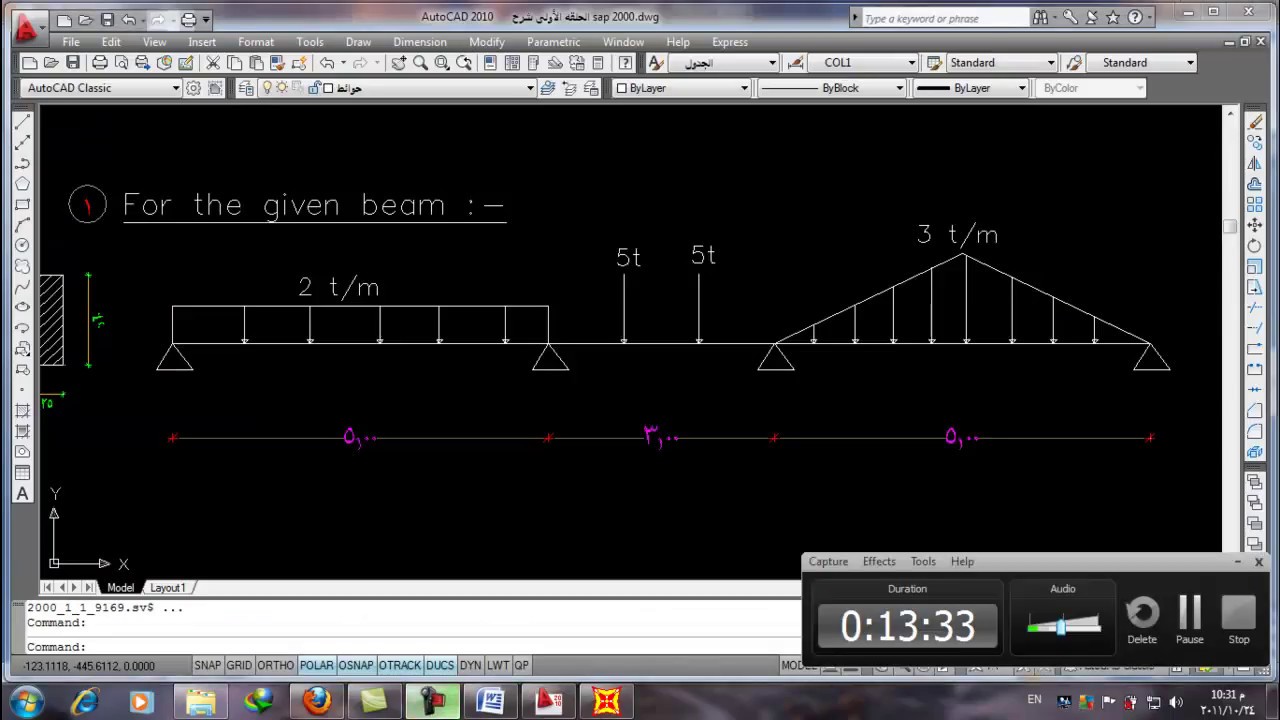
Task: Toggle DYN dynamic input
Action: [x=470, y=665]
